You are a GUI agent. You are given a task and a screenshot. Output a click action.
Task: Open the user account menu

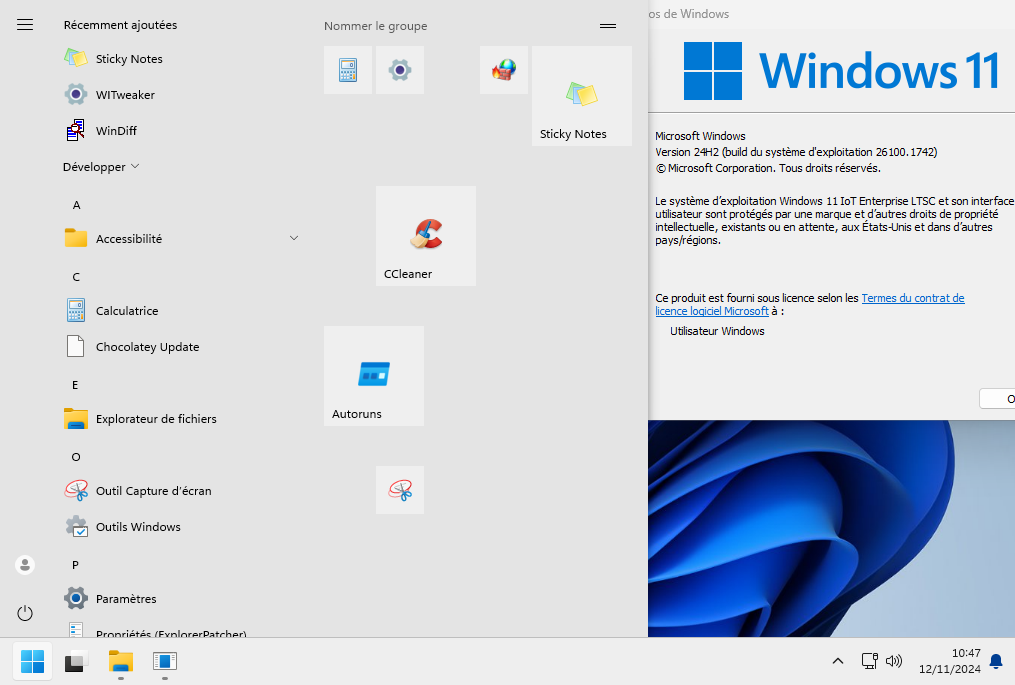click(25, 565)
